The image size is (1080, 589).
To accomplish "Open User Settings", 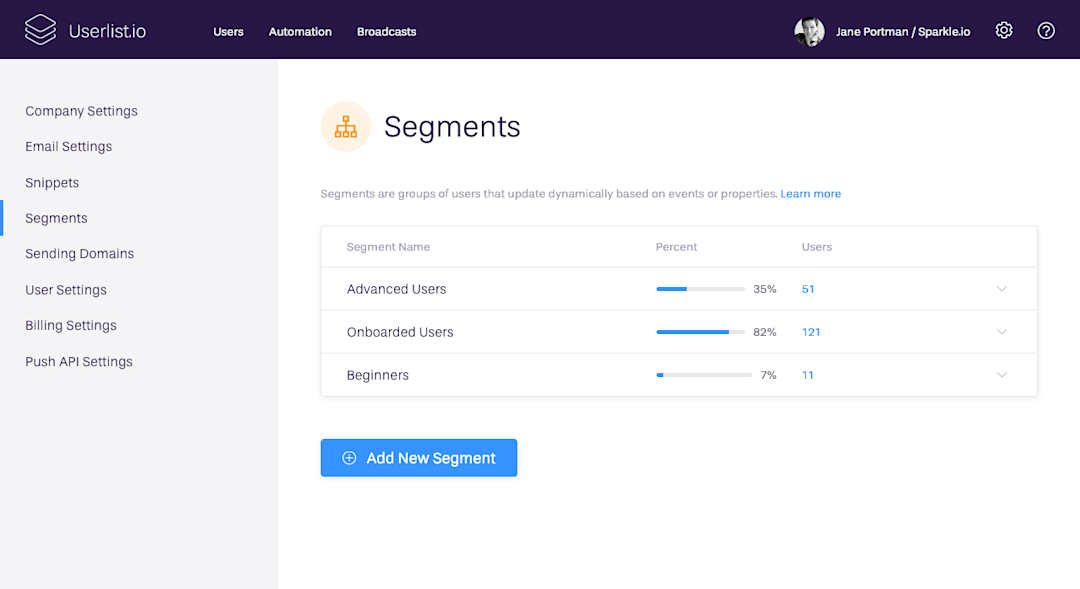I will [x=65, y=289].
